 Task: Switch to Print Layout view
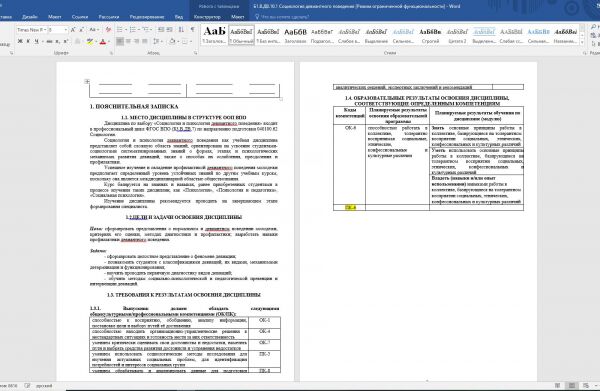point(572,385)
